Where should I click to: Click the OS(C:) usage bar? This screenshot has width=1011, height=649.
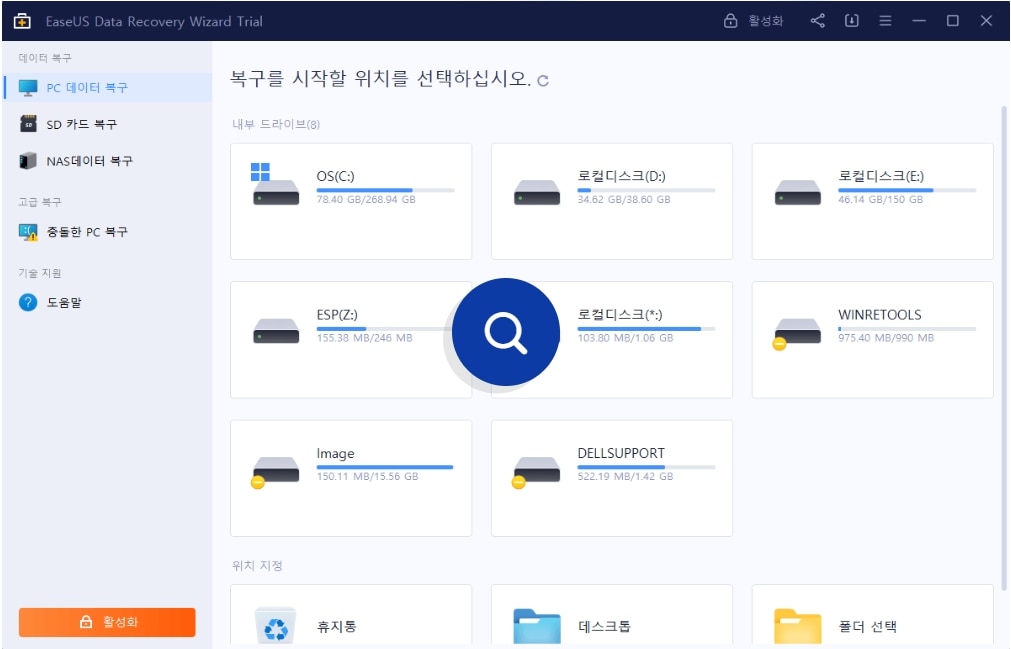[x=385, y=190]
